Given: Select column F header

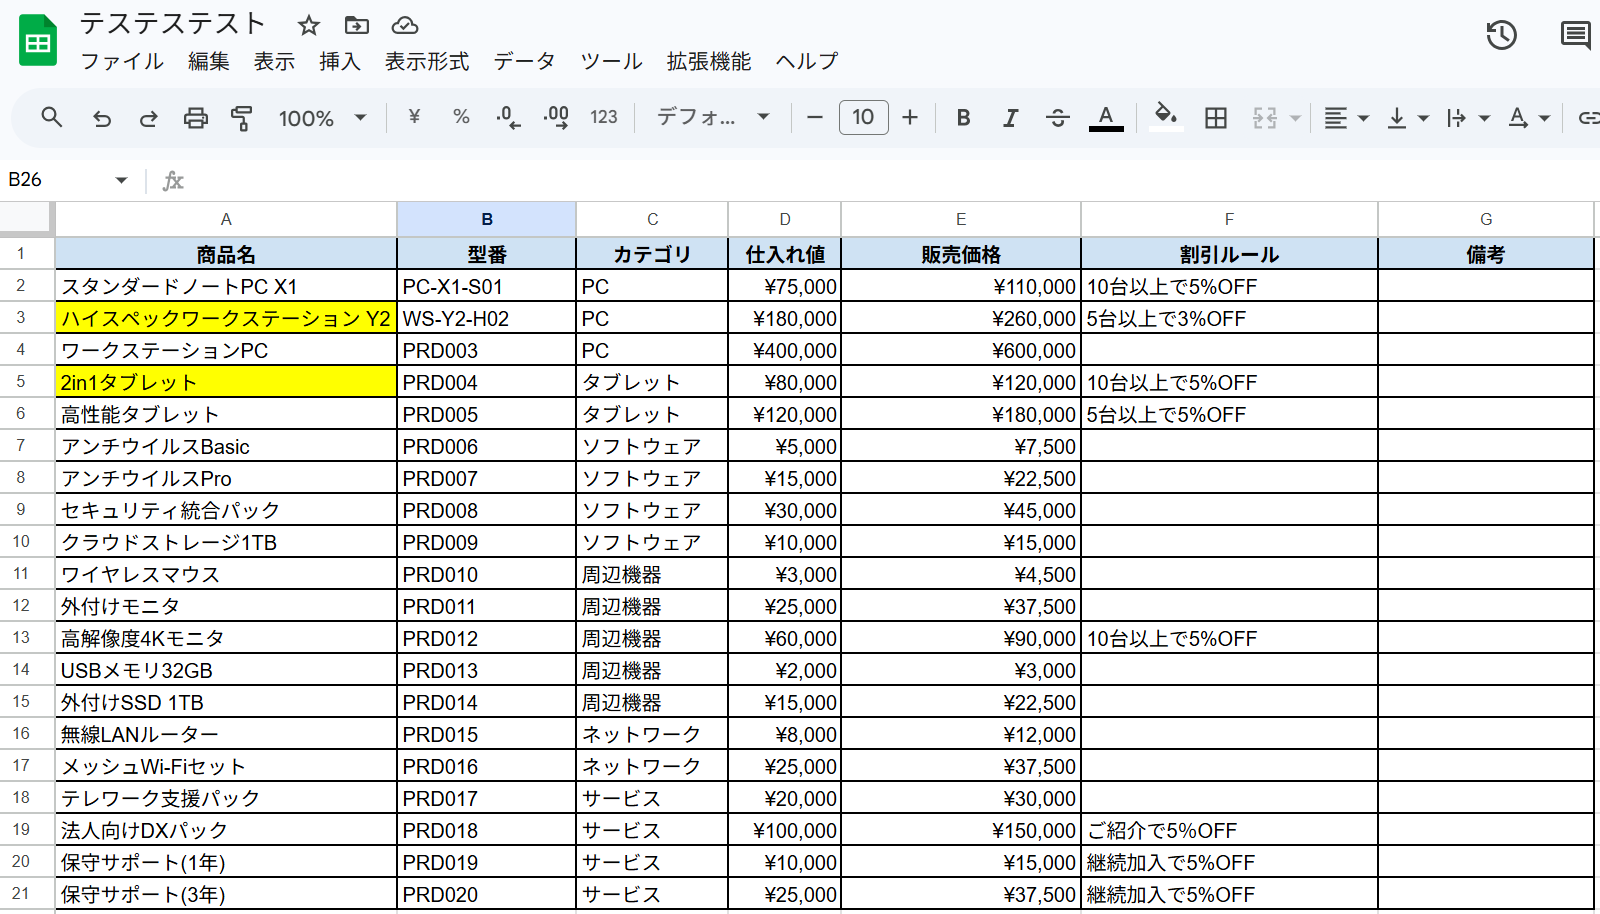Looking at the screenshot, I should point(1229,219).
